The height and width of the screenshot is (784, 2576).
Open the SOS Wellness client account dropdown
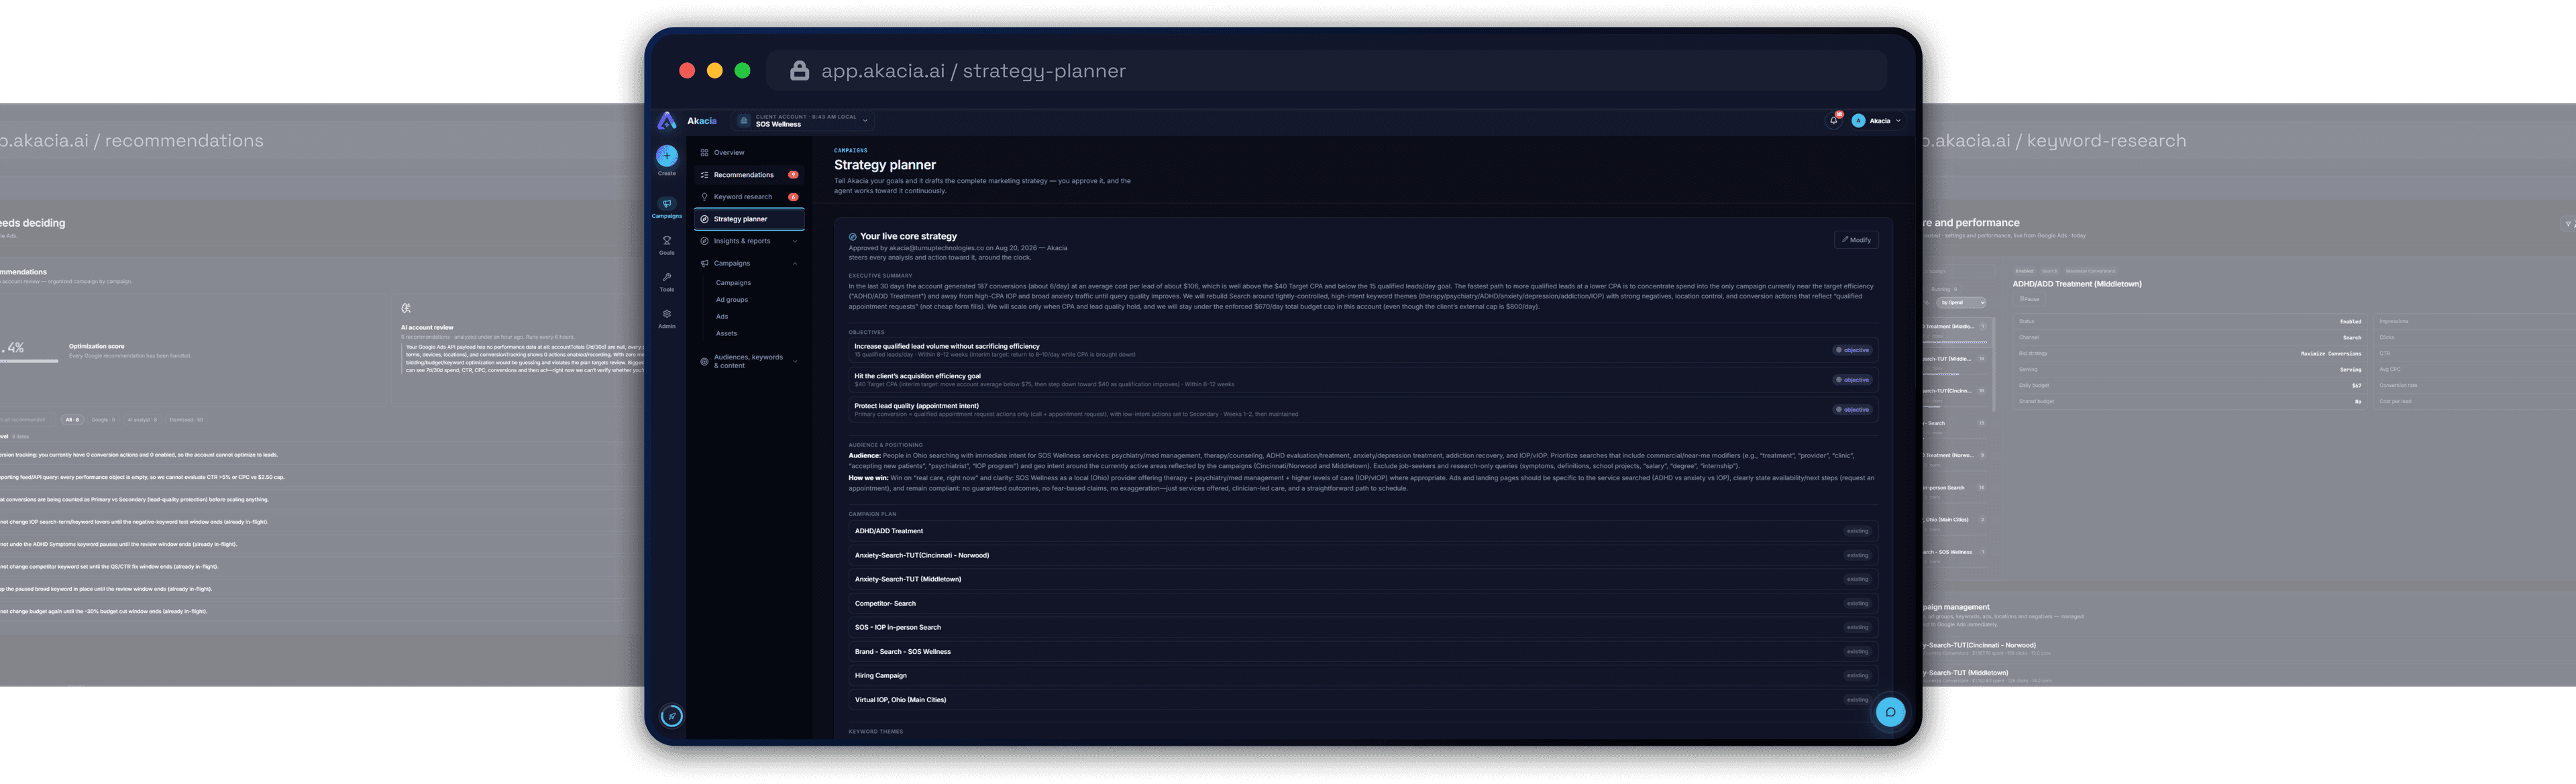pyautogui.click(x=804, y=121)
